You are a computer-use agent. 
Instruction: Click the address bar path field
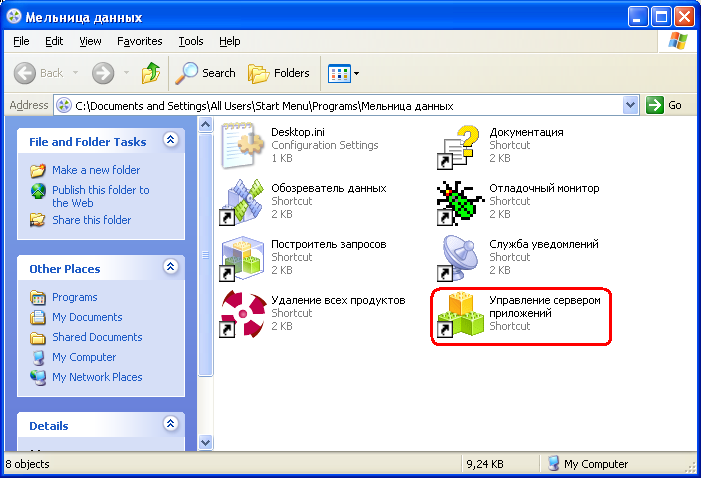coord(340,105)
